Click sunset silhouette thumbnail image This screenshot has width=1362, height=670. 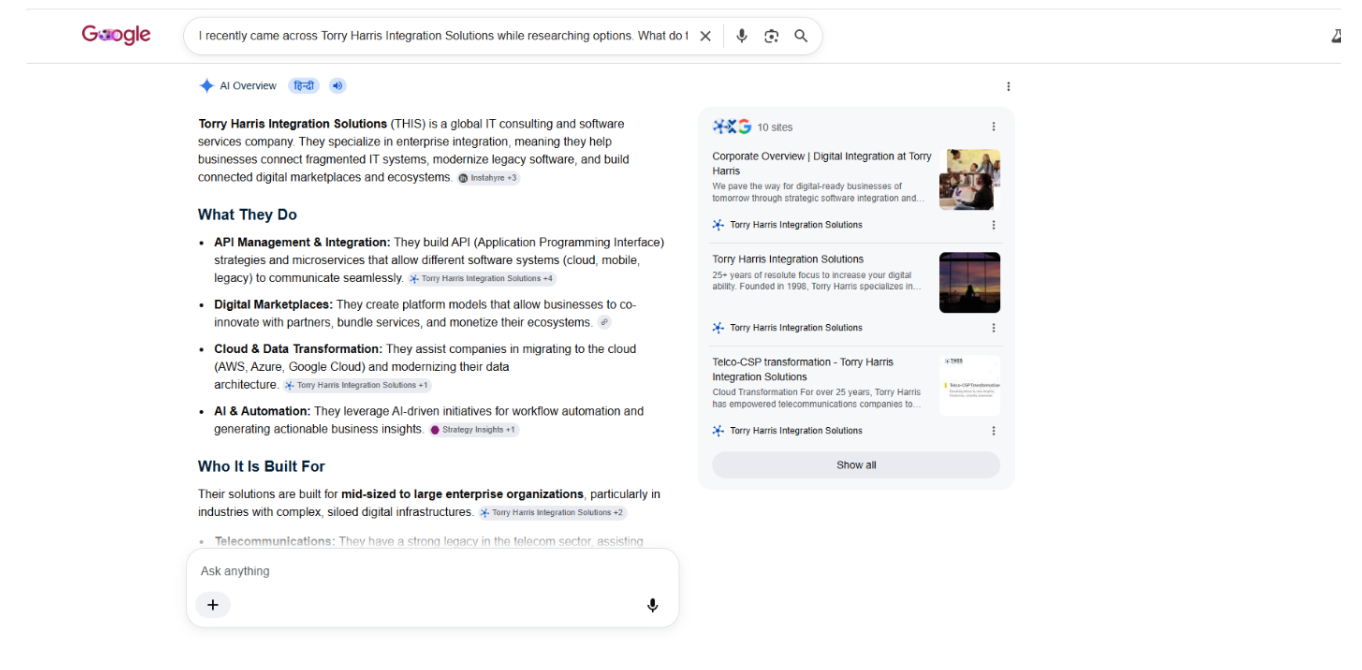point(969,283)
